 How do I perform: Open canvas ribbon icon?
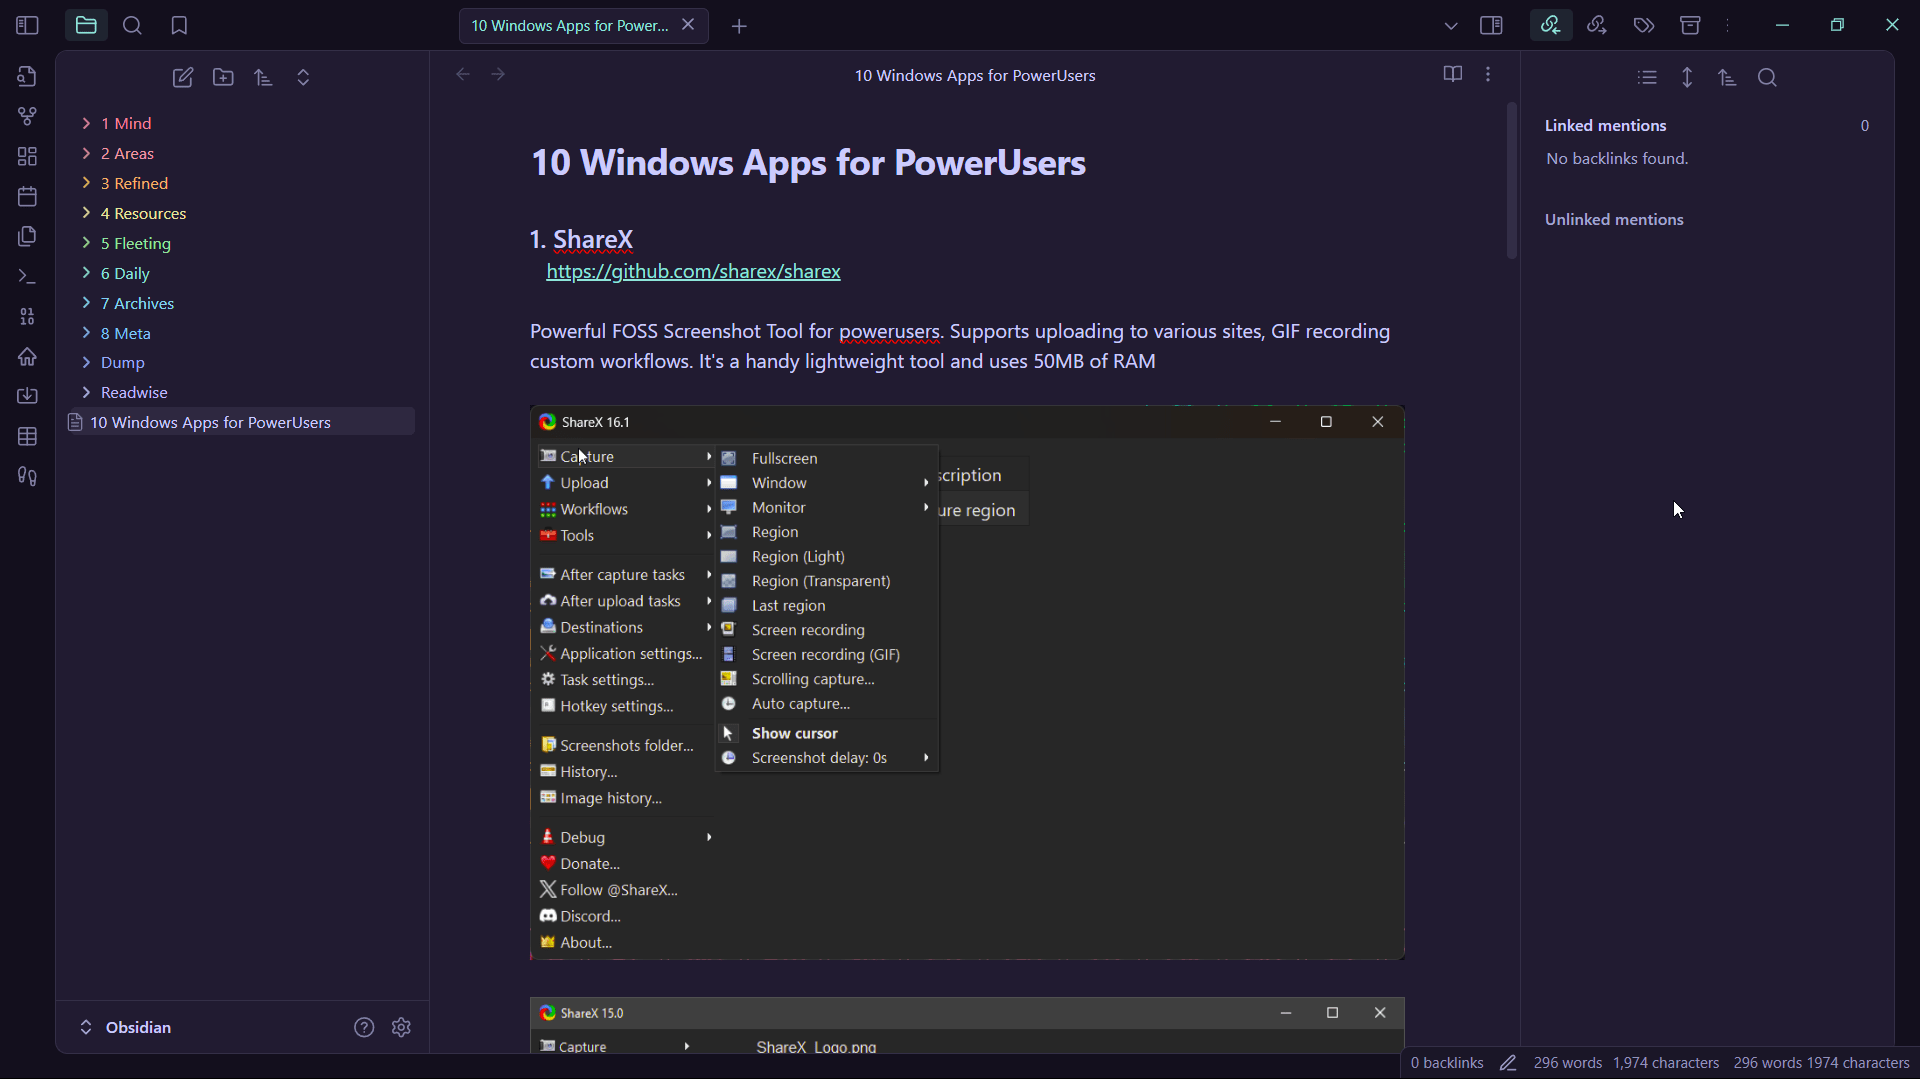[x=27, y=157]
